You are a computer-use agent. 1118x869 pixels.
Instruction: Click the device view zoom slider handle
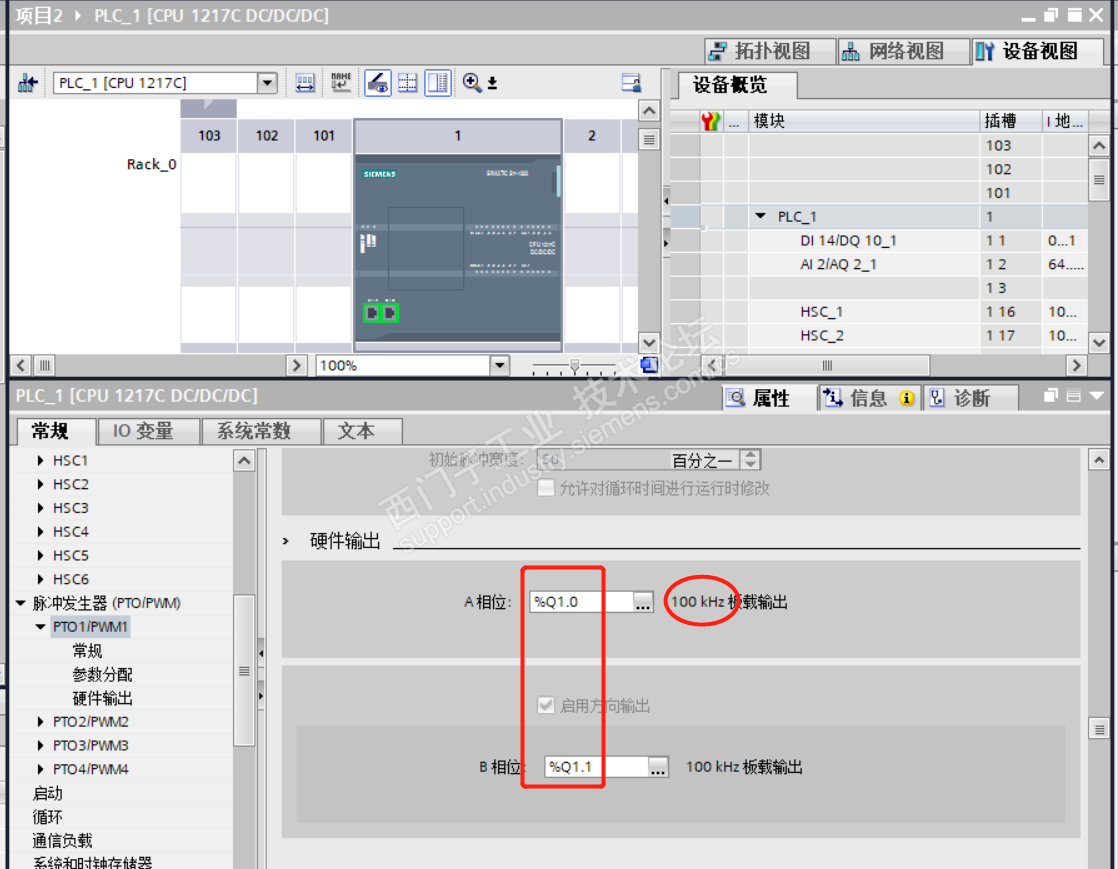(575, 366)
